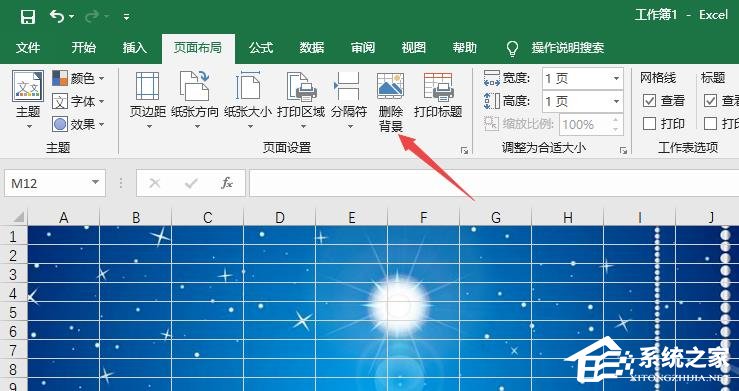This screenshot has height=391, width=739.
Task: Select the 页面布局 tab
Action: click(198, 48)
